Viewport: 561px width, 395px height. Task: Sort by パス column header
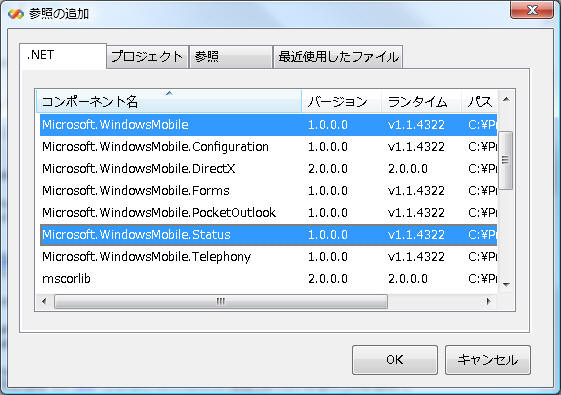(479, 102)
